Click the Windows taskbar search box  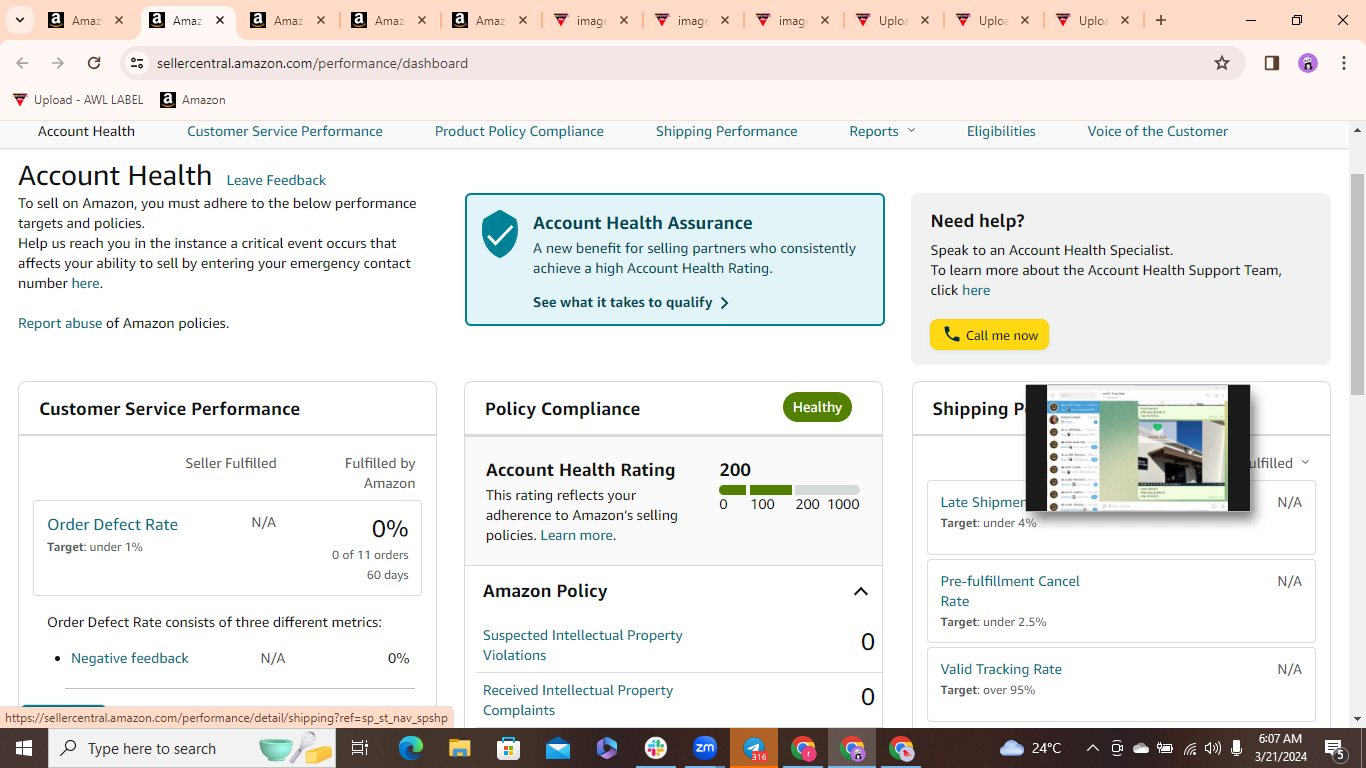192,748
